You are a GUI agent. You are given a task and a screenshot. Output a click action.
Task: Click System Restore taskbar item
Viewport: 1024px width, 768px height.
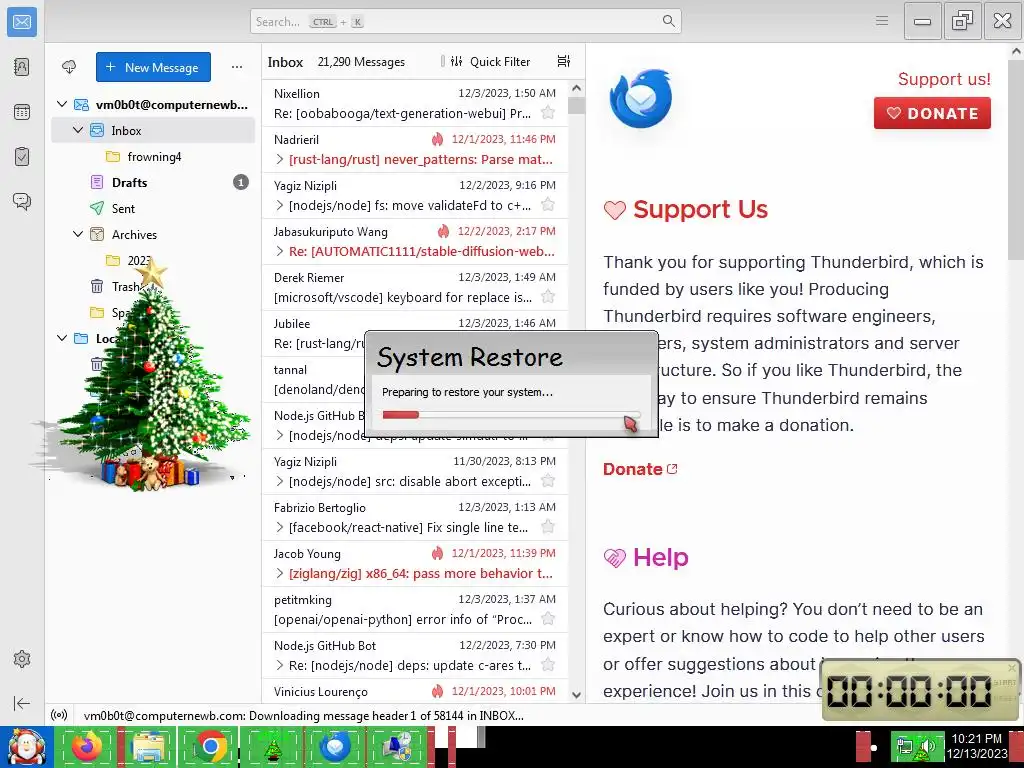tap(396, 746)
